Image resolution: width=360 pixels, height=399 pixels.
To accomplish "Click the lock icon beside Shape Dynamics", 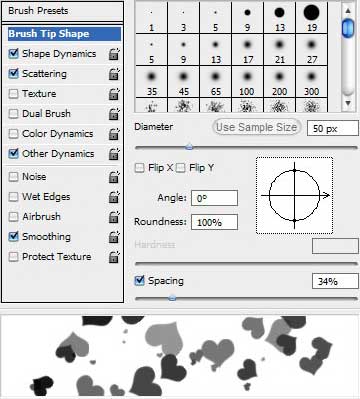I will coord(114,54).
